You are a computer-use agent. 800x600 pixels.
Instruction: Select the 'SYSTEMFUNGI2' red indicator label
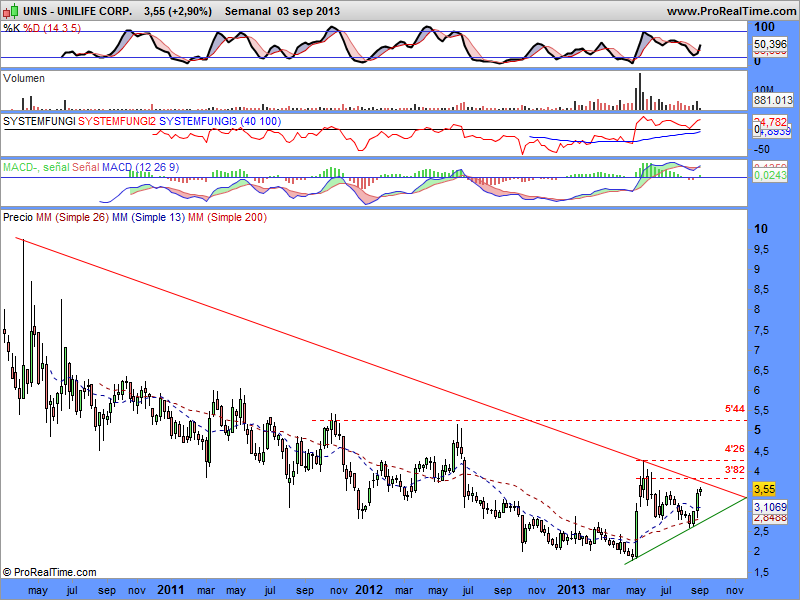pyautogui.click(x=117, y=121)
